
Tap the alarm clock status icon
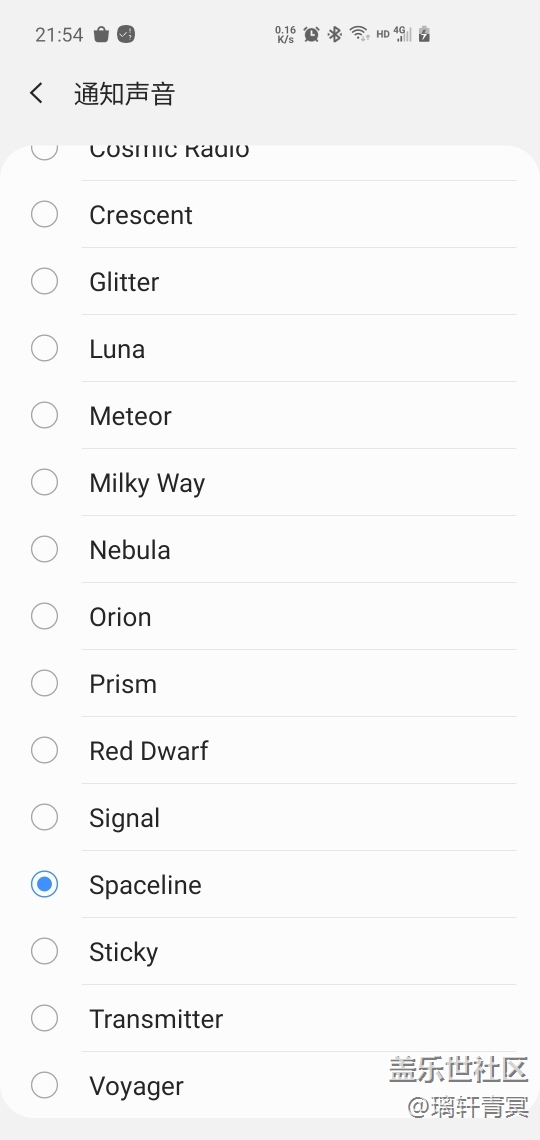[312, 33]
